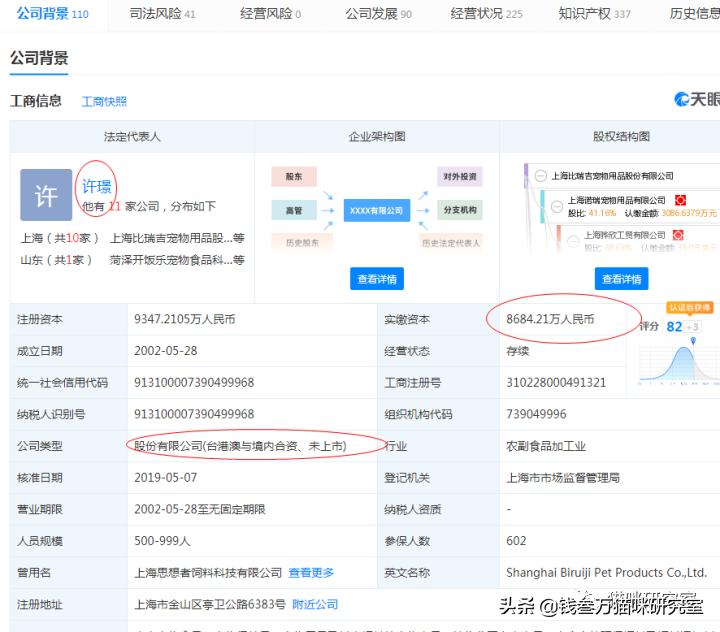Image resolution: width=720 pixels, height=632 pixels.
Task: Click address 上海市金山区亭卫公路6383号
Action: click(x=210, y=604)
